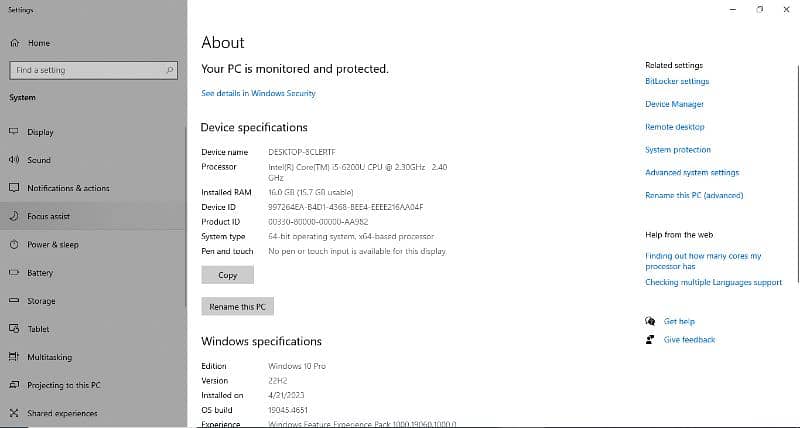Click the Focus assist moon icon

14,216
